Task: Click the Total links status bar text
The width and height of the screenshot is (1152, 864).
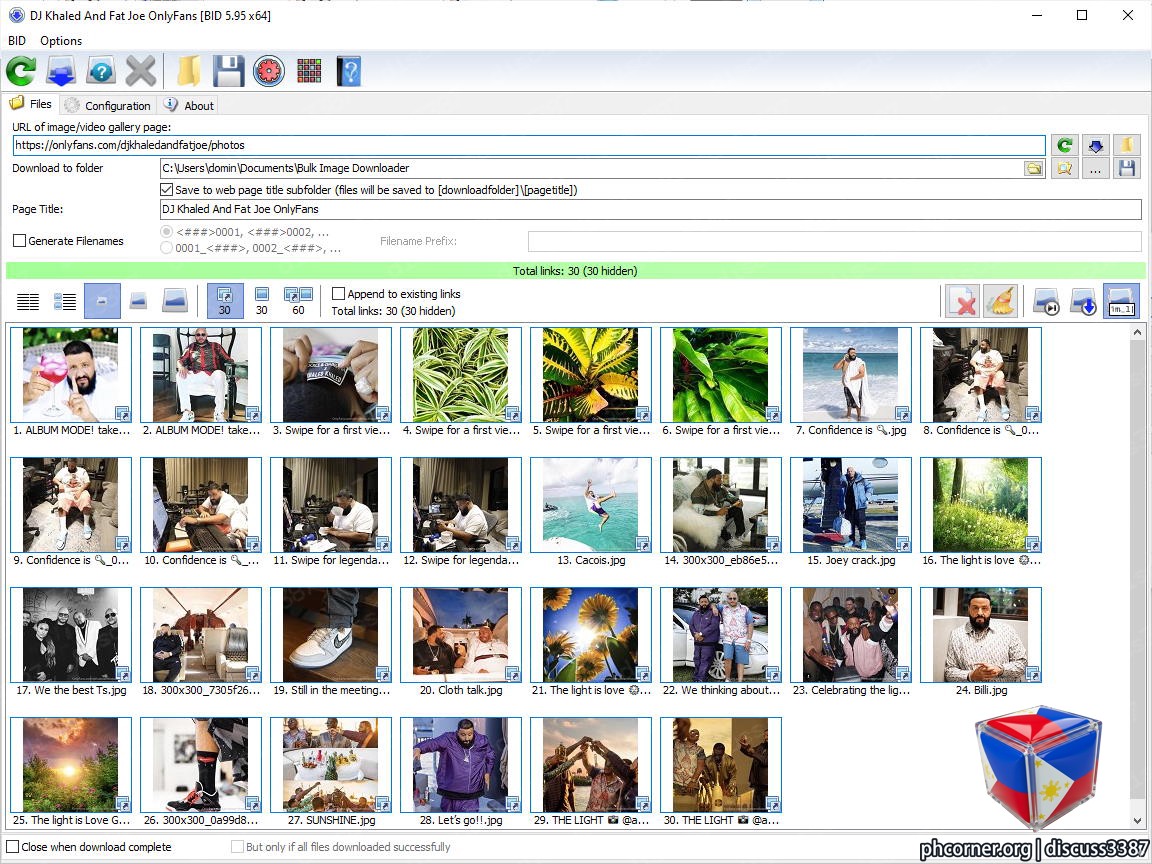Action: coord(575,271)
